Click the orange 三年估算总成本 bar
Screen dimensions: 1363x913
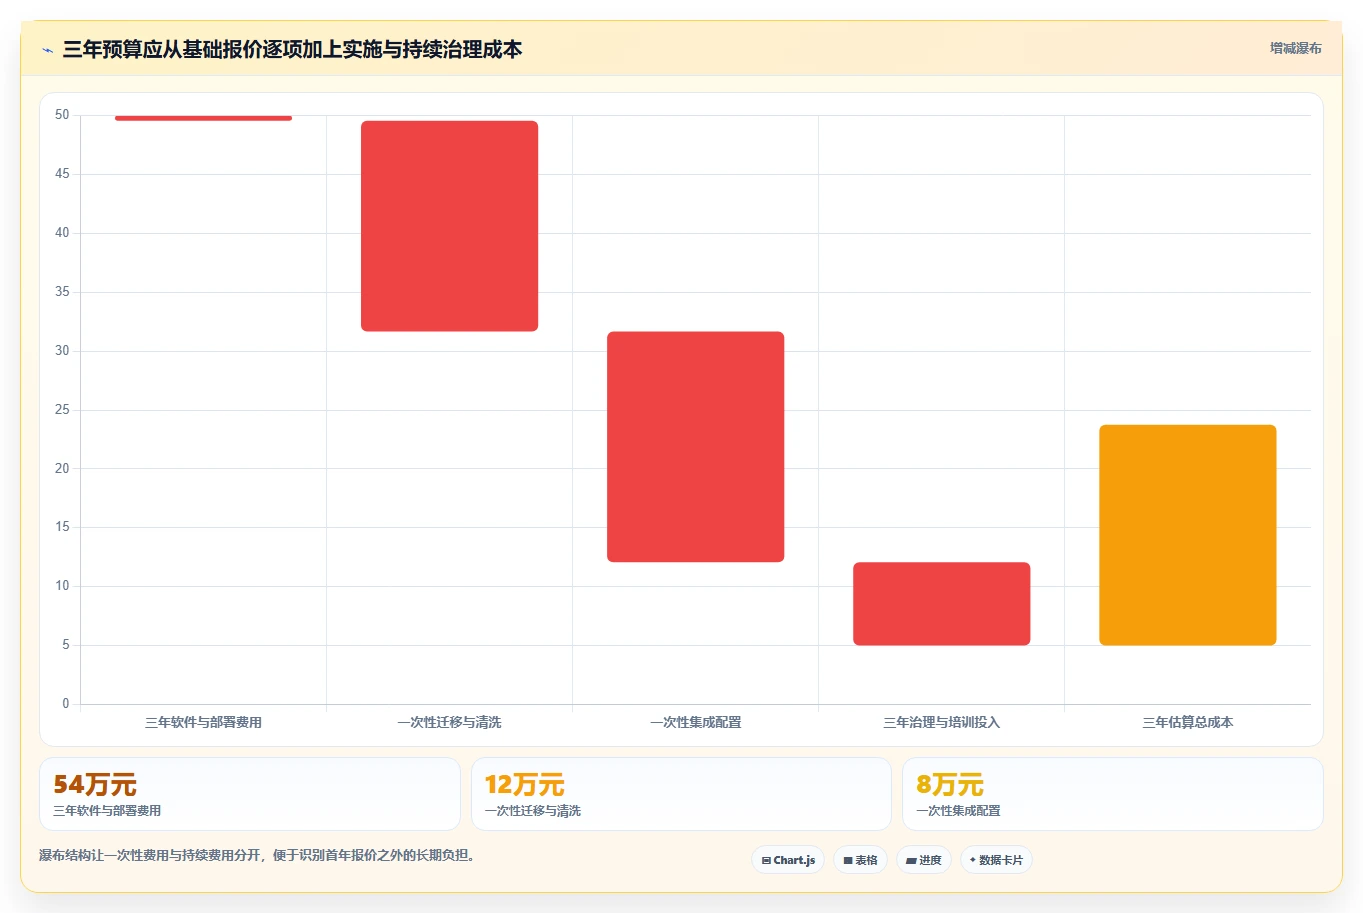1188,535
